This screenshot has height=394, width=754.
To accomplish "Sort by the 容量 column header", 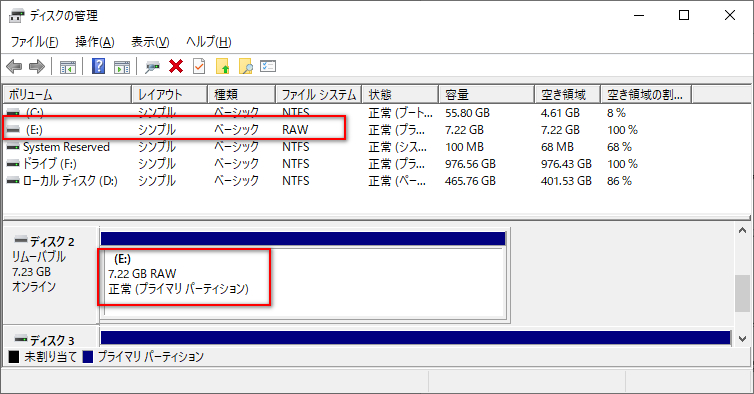I will click(487, 94).
